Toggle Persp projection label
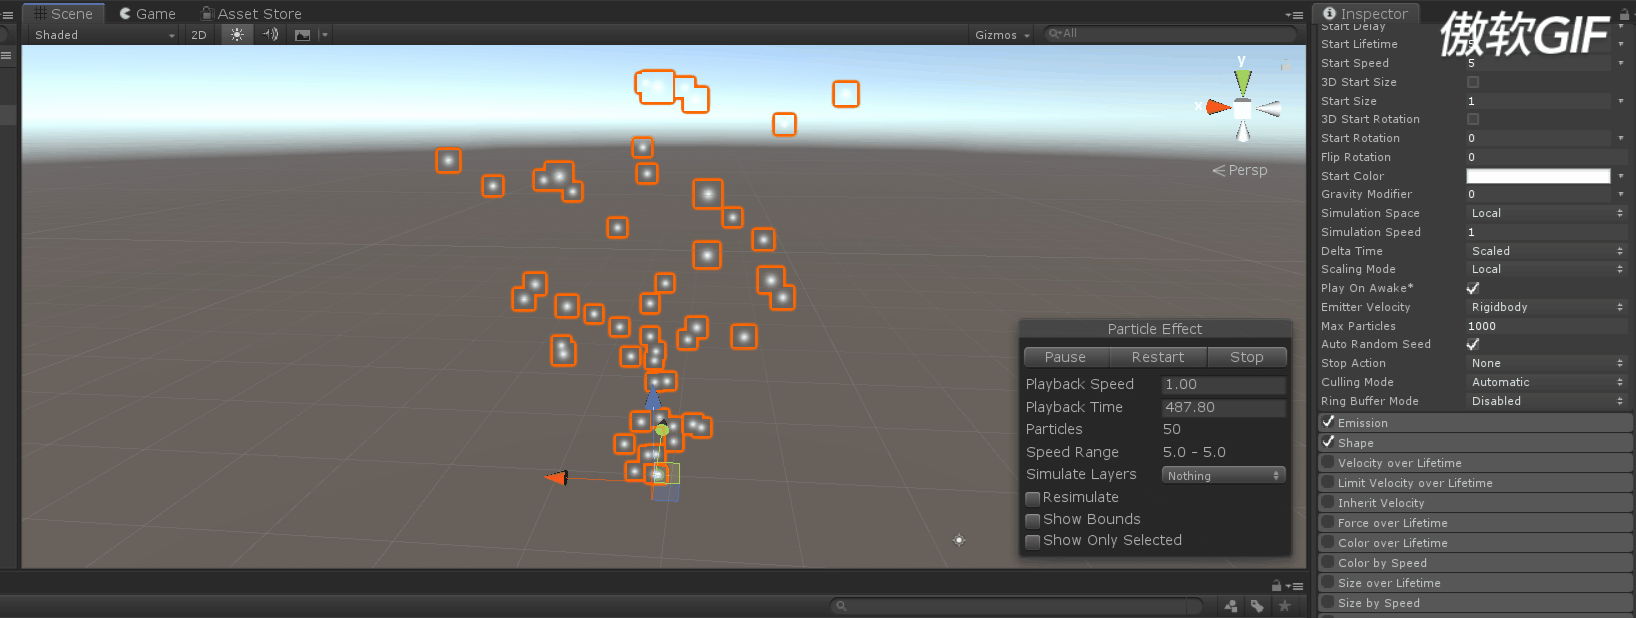This screenshot has width=1636, height=618. (x=1240, y=170)
